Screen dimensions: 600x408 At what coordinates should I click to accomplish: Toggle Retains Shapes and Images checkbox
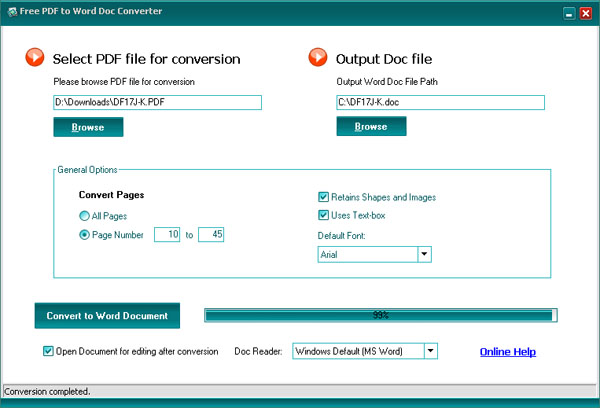[x=324, y=197]
